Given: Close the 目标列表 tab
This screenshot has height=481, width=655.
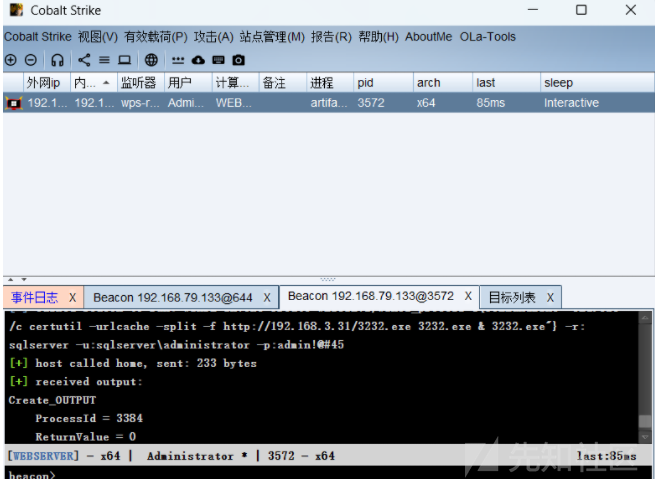Looking at the screenshot, I should (x=551, y=298).
